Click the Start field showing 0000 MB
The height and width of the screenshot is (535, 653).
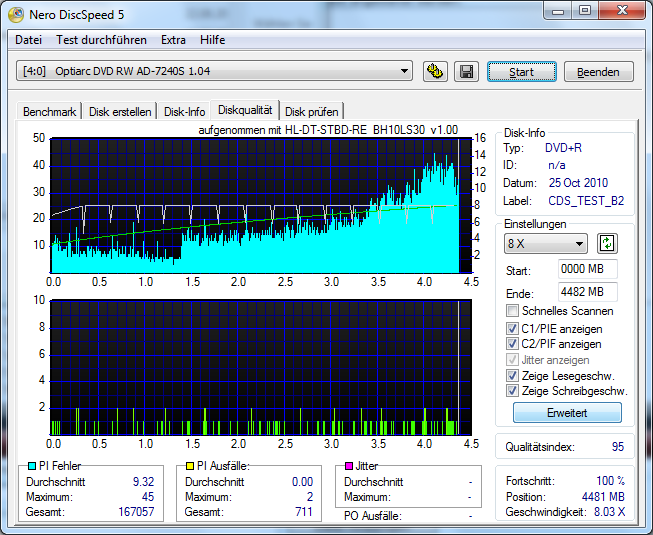[x=588, y=269]
